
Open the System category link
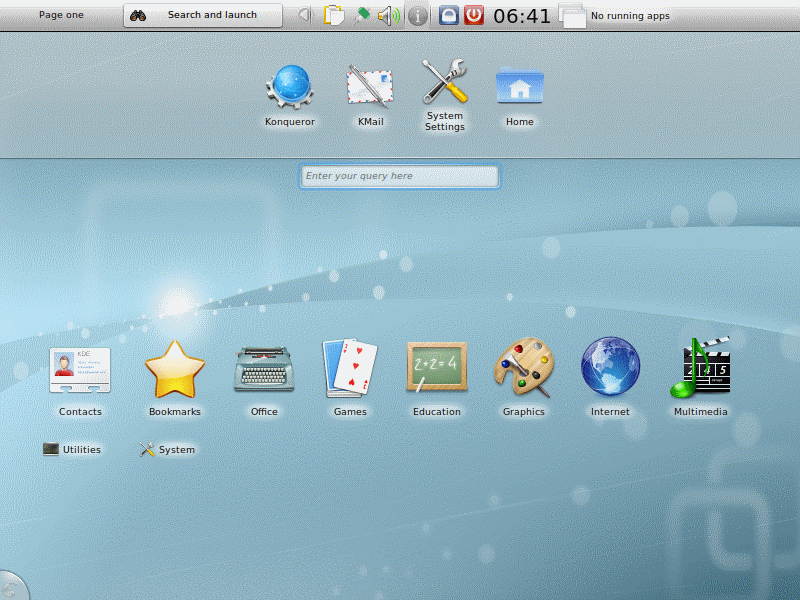(167, 450)
